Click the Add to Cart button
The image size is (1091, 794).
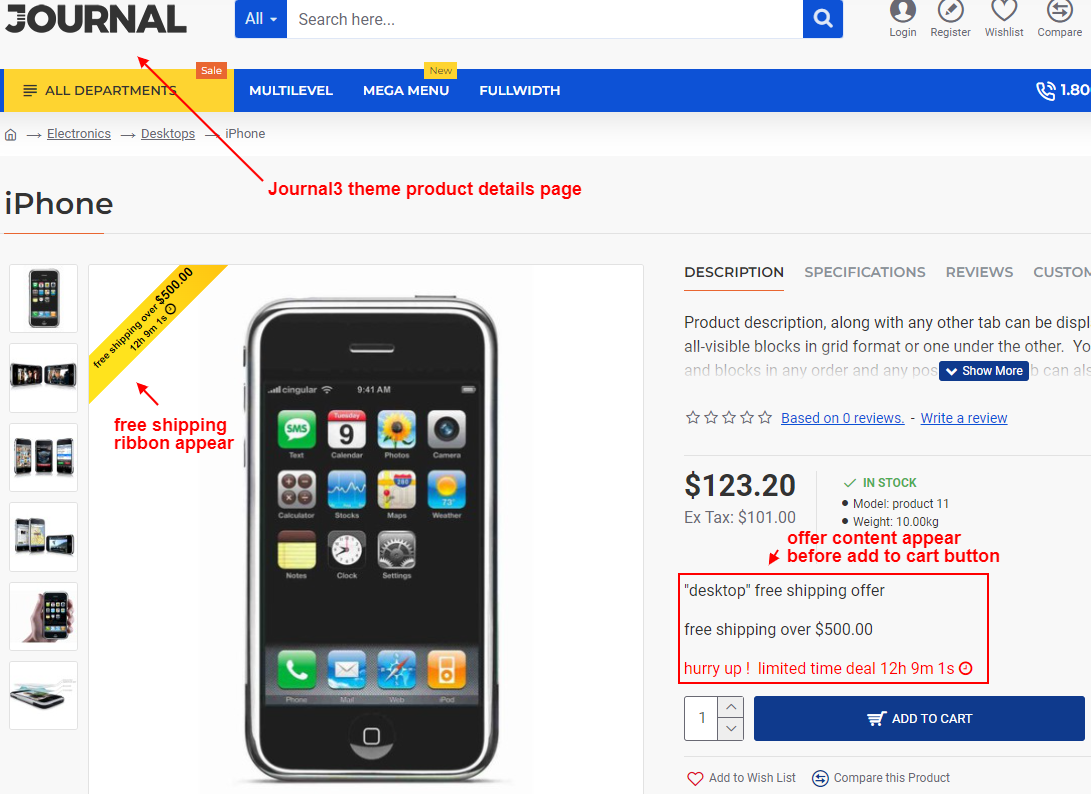pos(919,719)
